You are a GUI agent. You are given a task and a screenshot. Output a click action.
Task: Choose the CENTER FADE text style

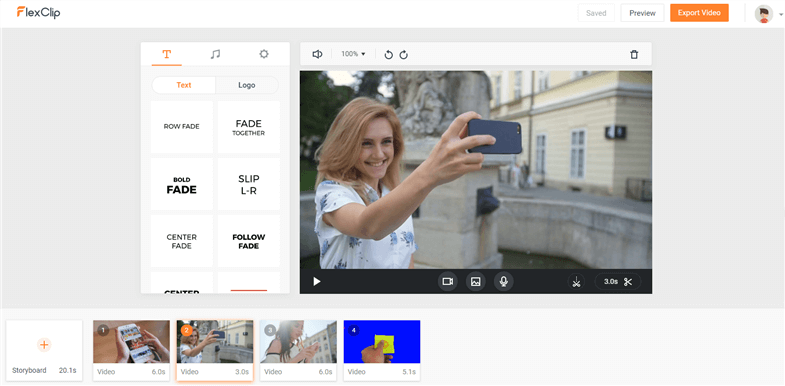[x=182, y=241]
